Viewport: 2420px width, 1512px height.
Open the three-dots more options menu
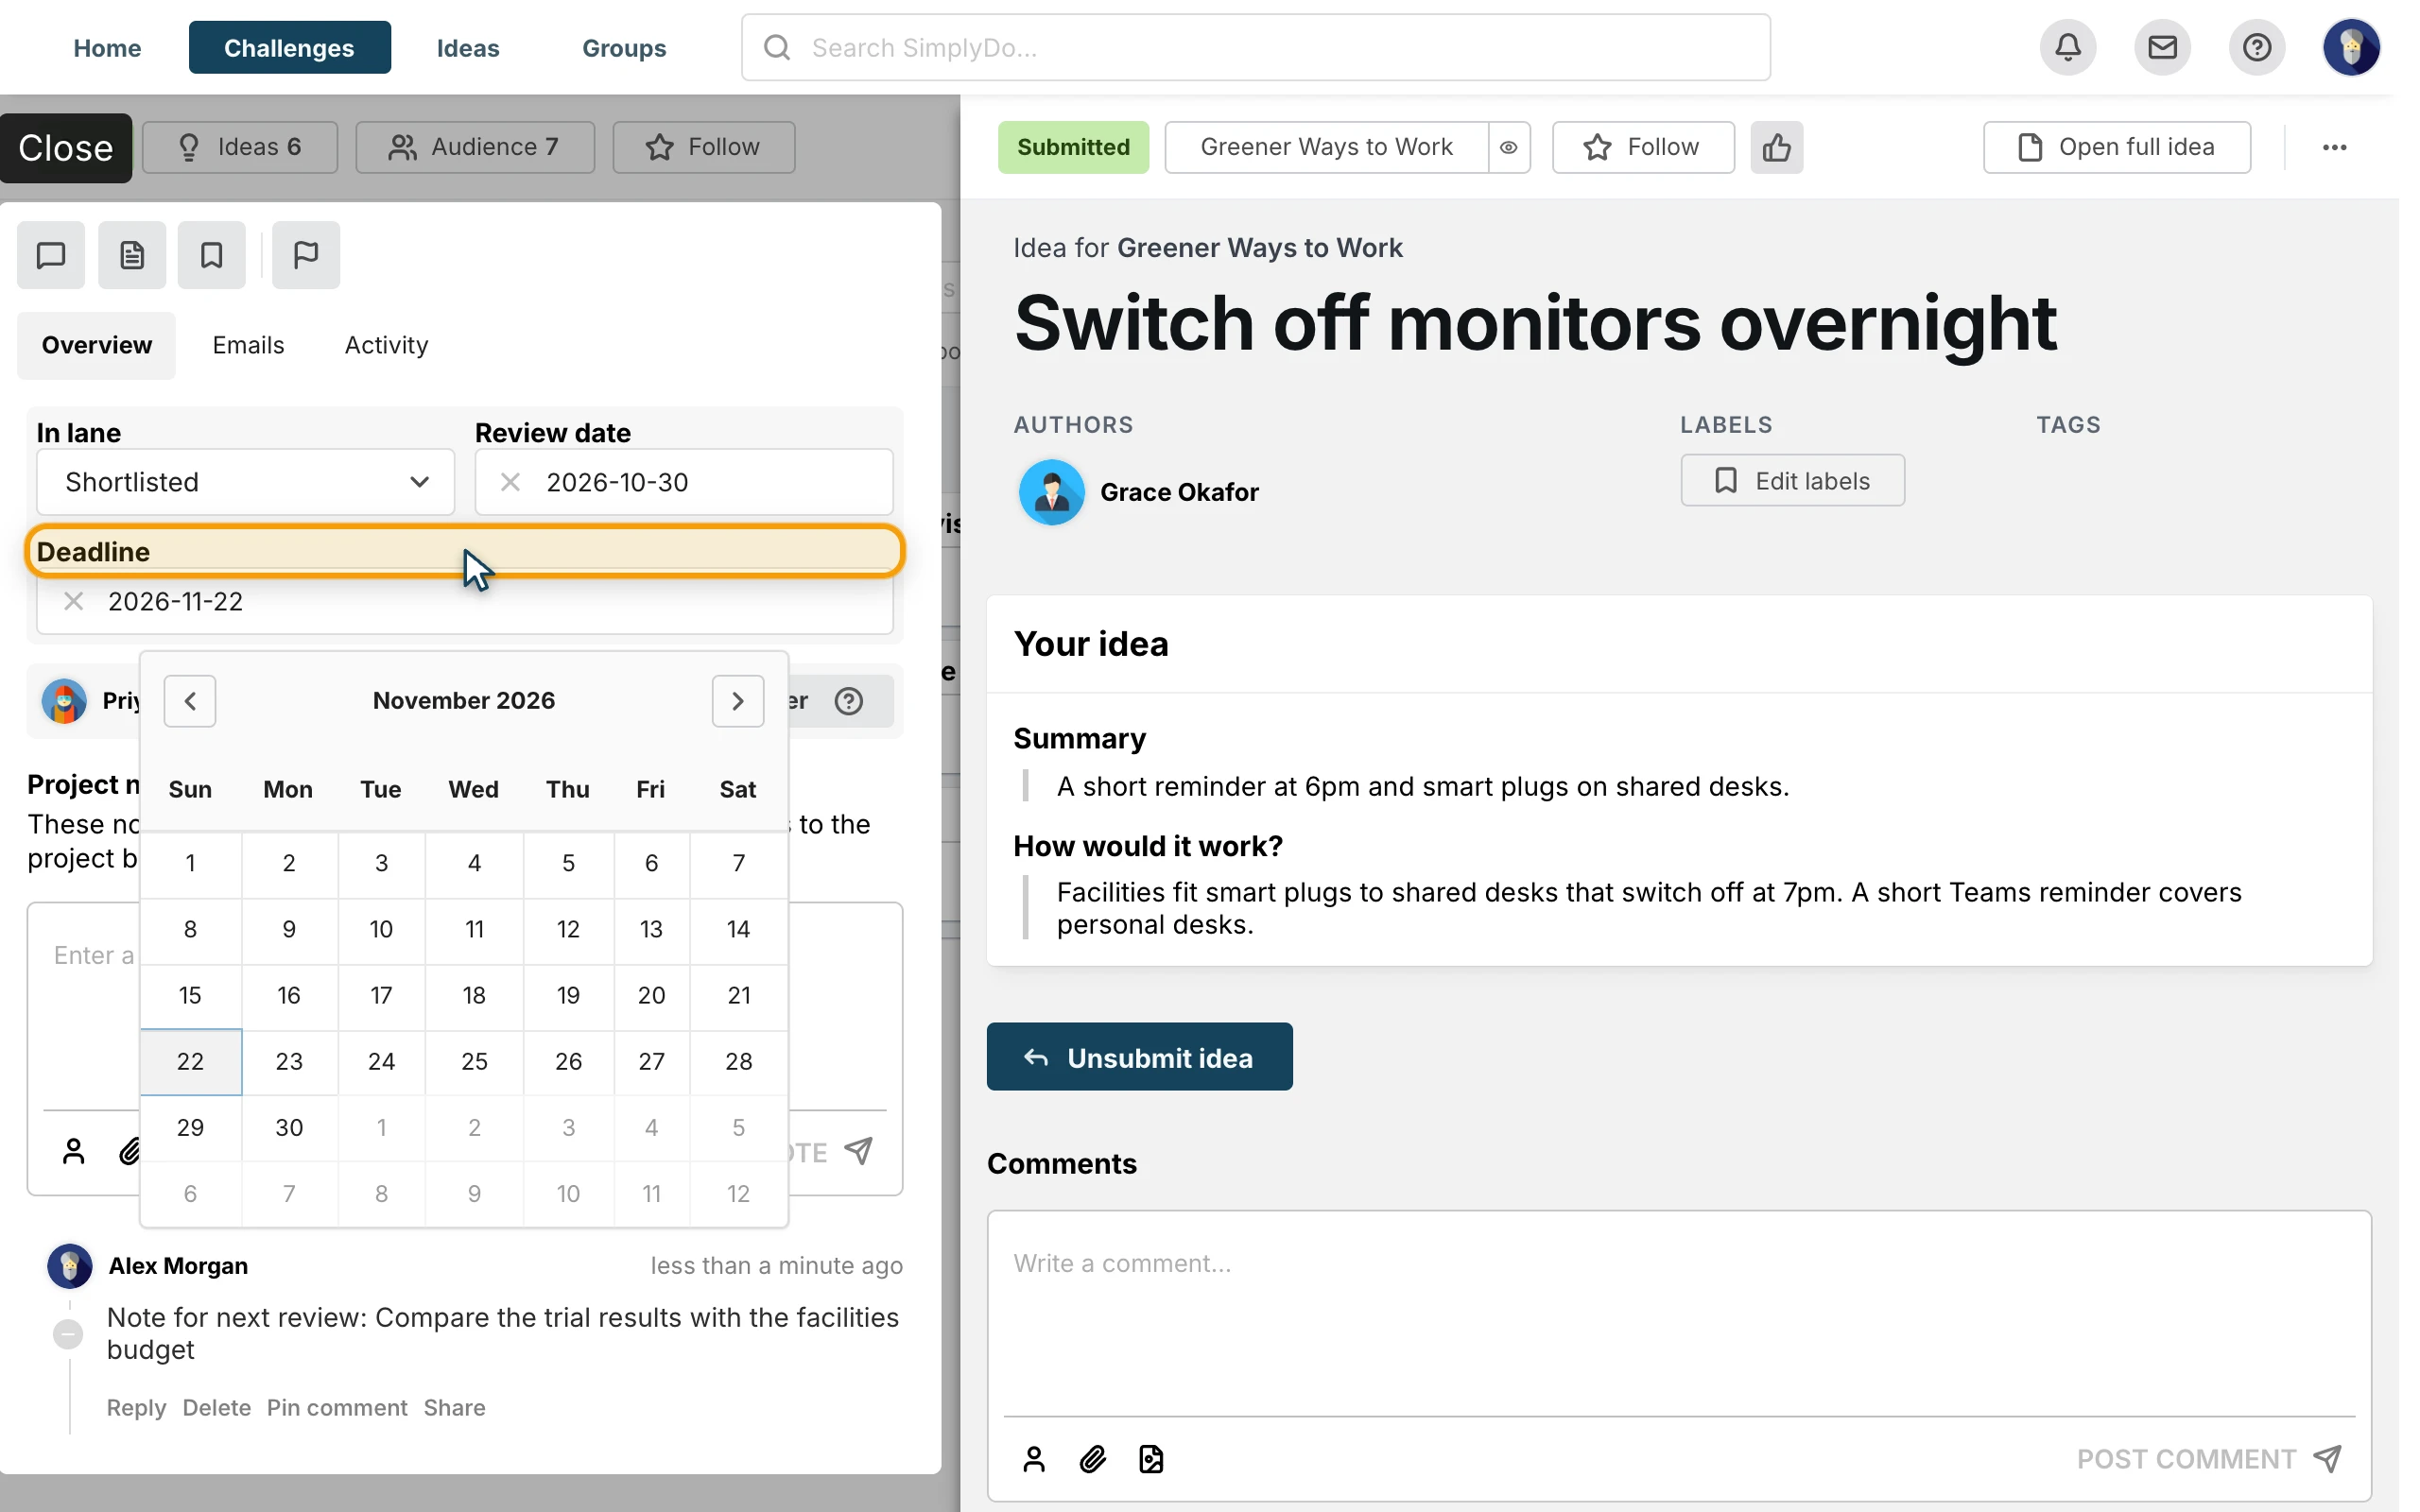(x=2334, y=147)
